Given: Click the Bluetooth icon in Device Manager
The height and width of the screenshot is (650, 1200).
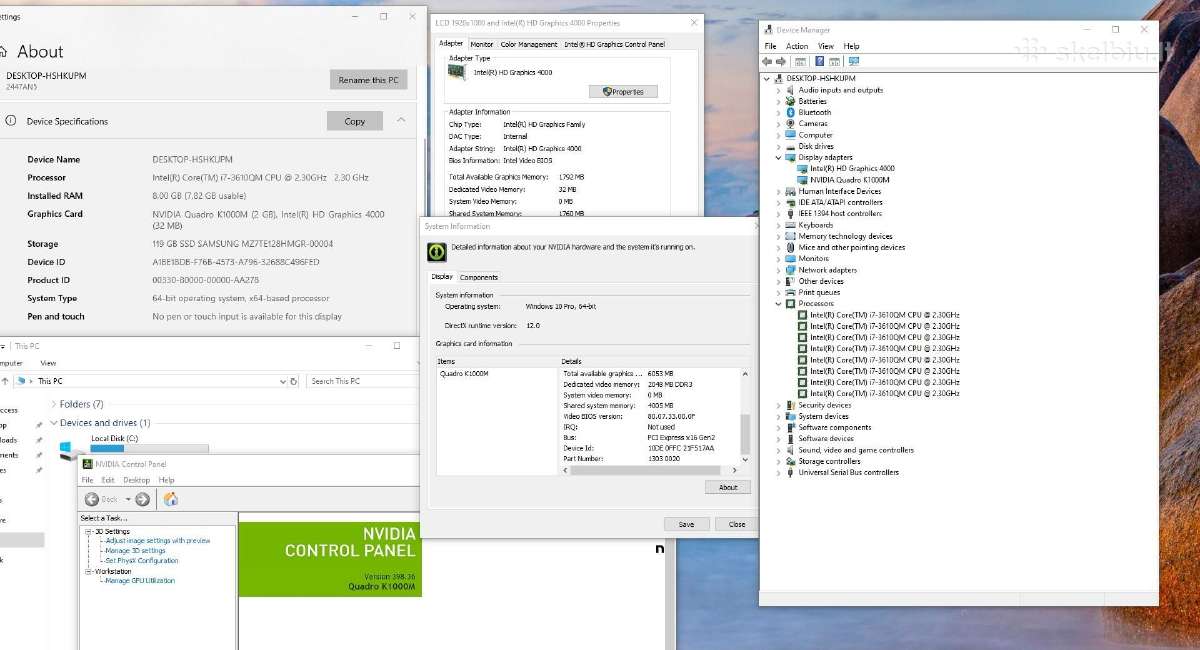Looking at the screenshot, I should click(x=790, y=112).
